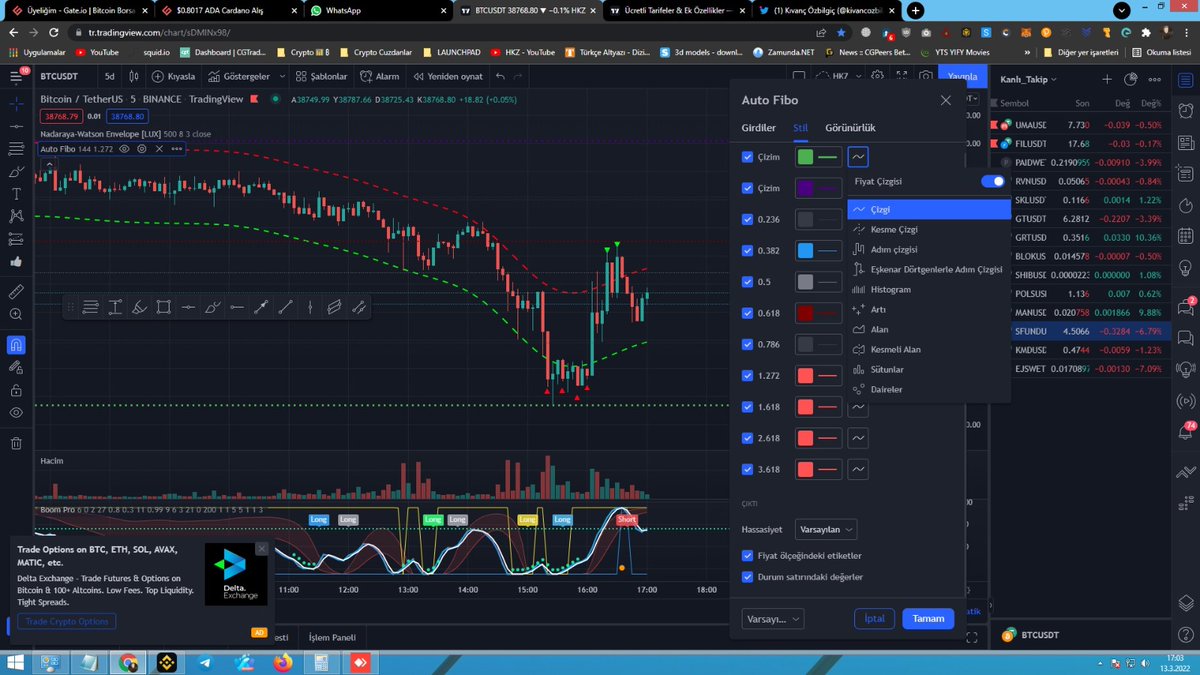Toggle eye hide-all-drawings icon in left sidebar
1200x675 pixels.
click(x=16, y=413)
